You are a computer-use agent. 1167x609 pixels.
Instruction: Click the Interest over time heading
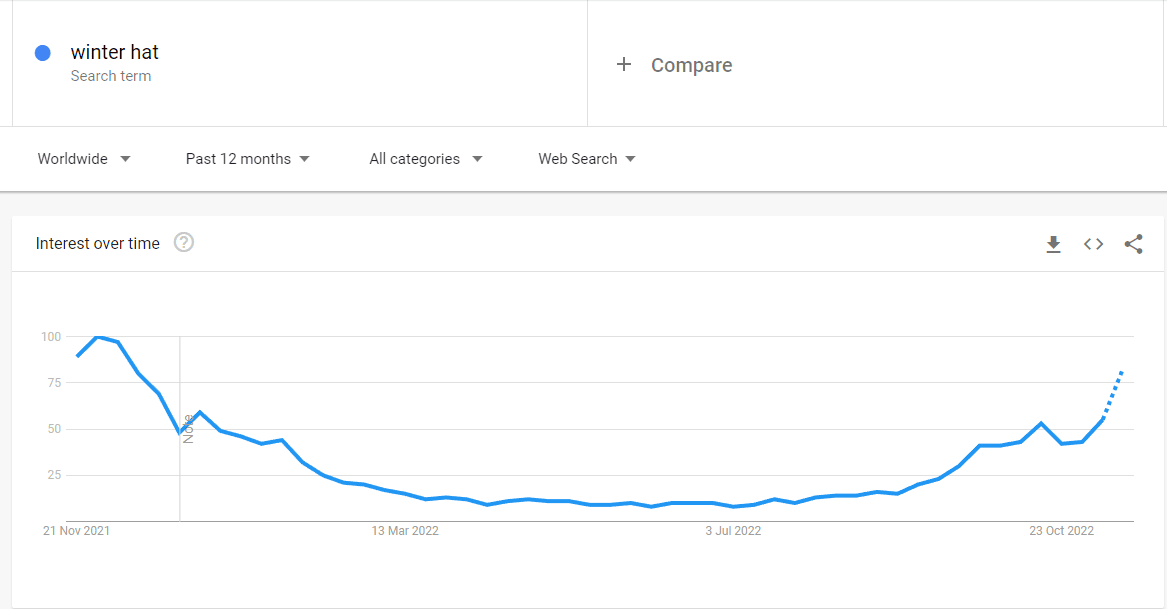97,243
